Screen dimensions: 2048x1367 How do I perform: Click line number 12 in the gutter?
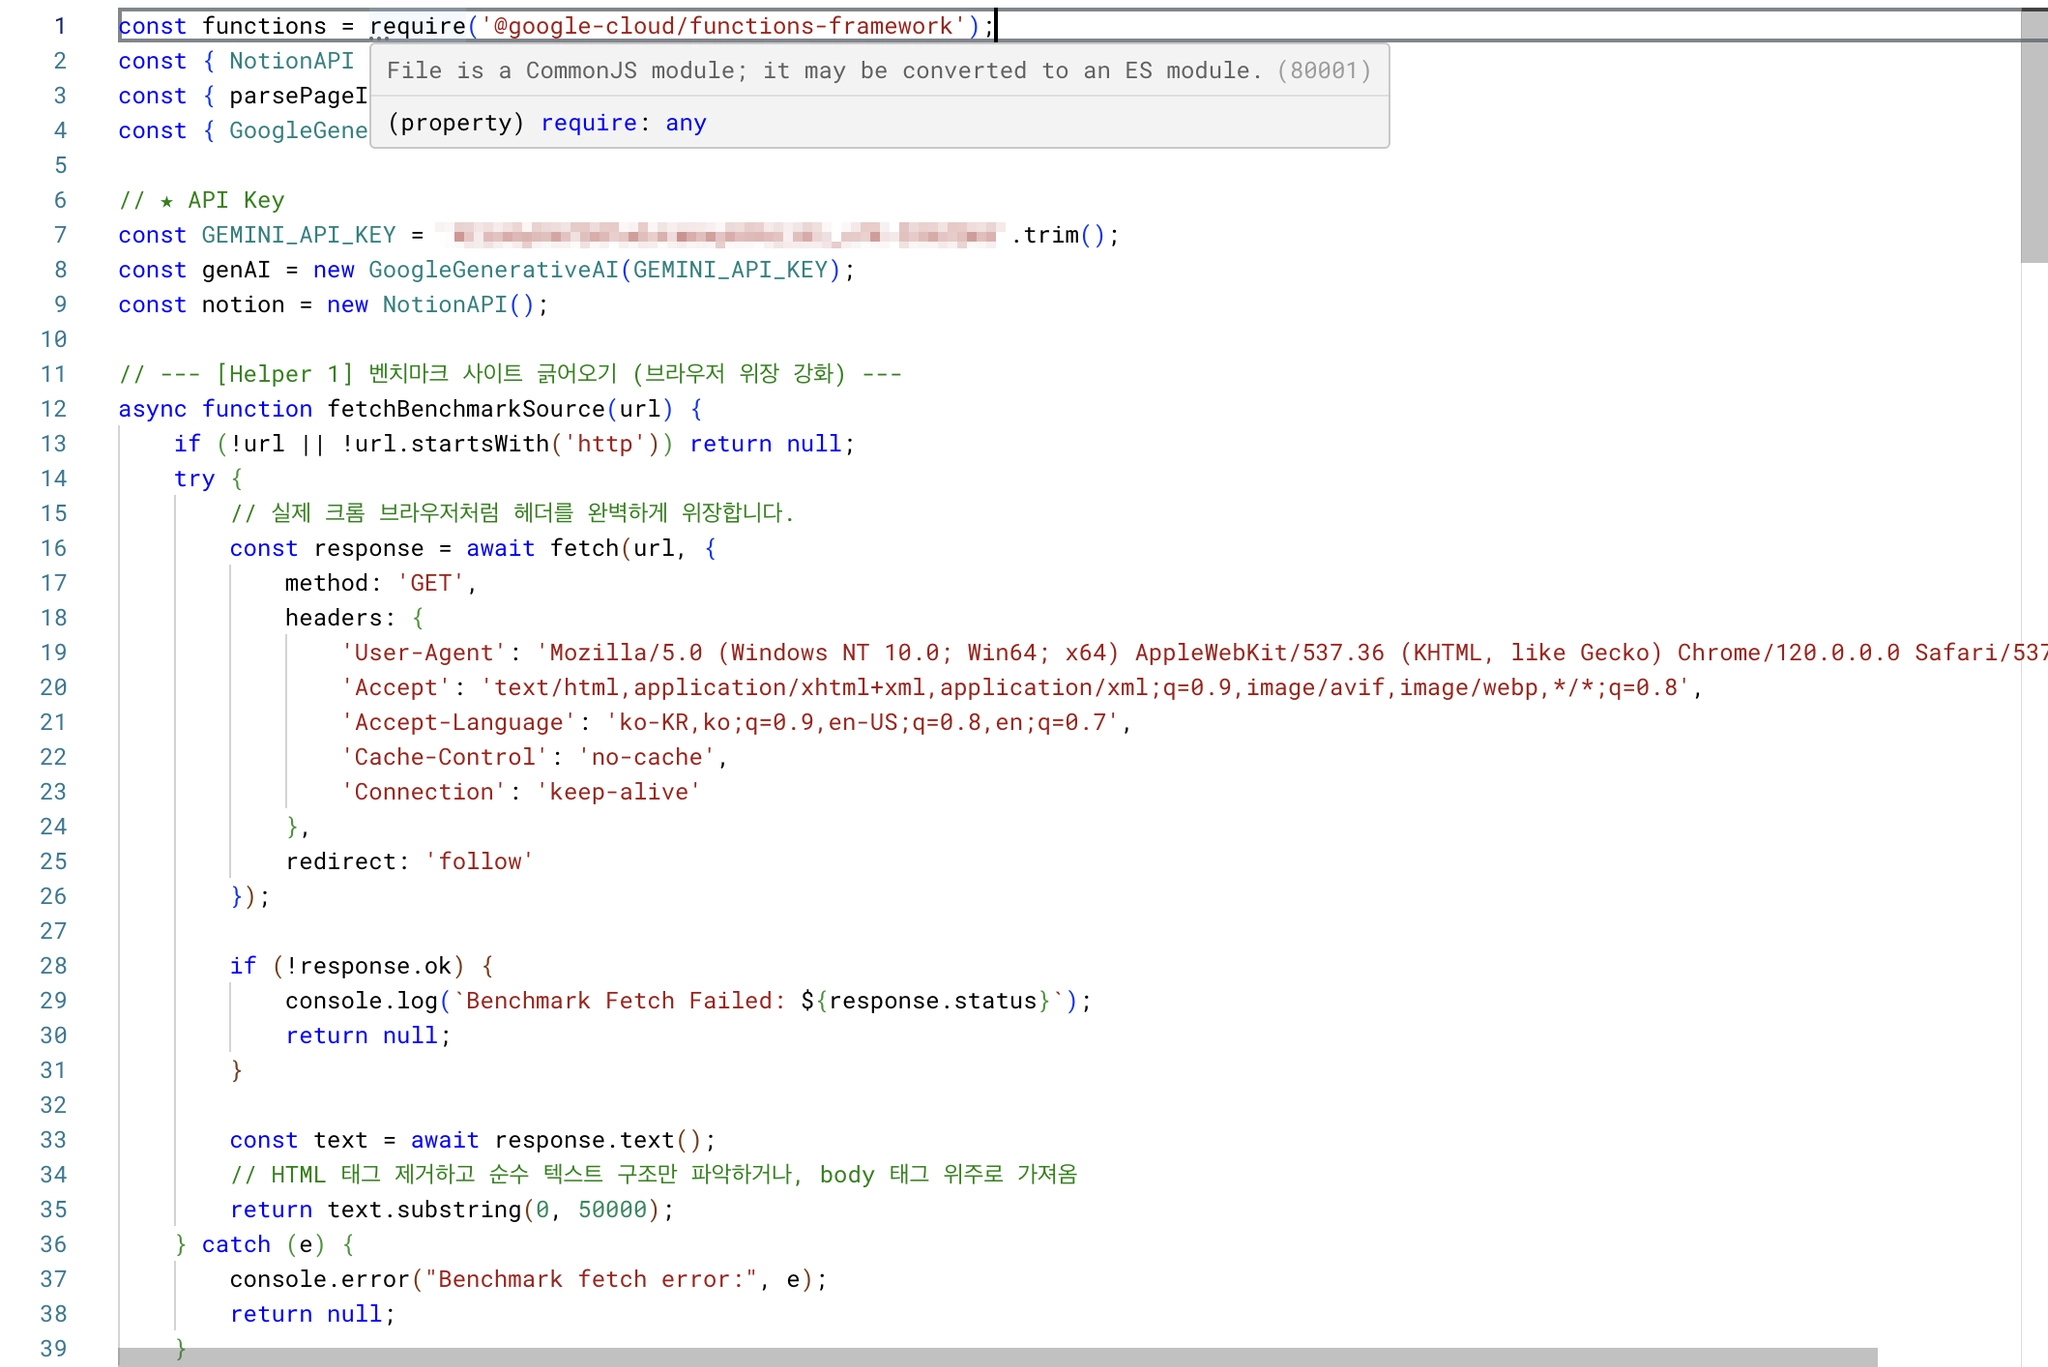[x=53, y=409]
